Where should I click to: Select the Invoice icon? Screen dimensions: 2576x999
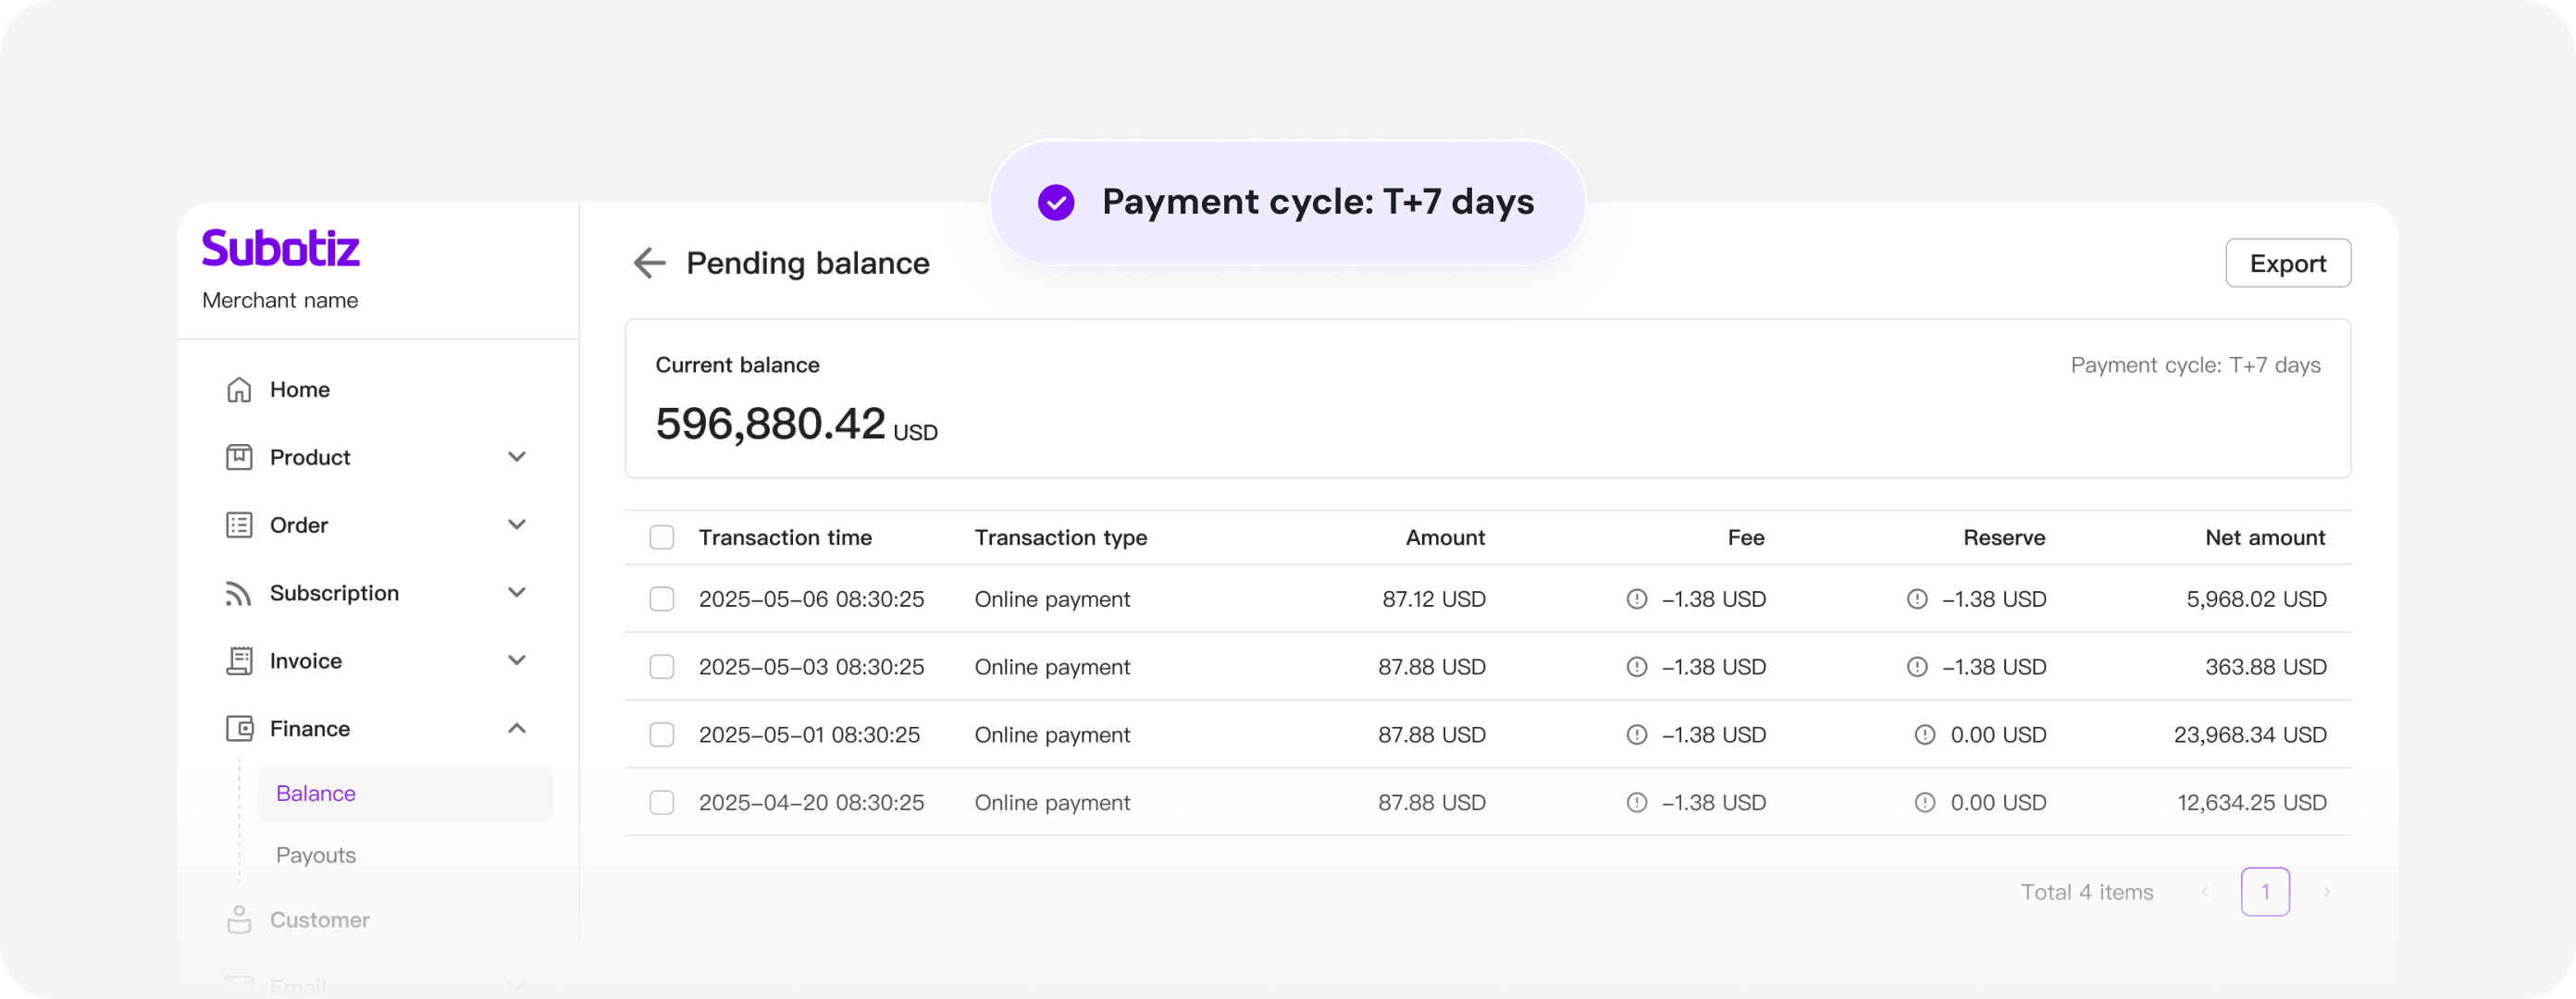pos(239,660)
